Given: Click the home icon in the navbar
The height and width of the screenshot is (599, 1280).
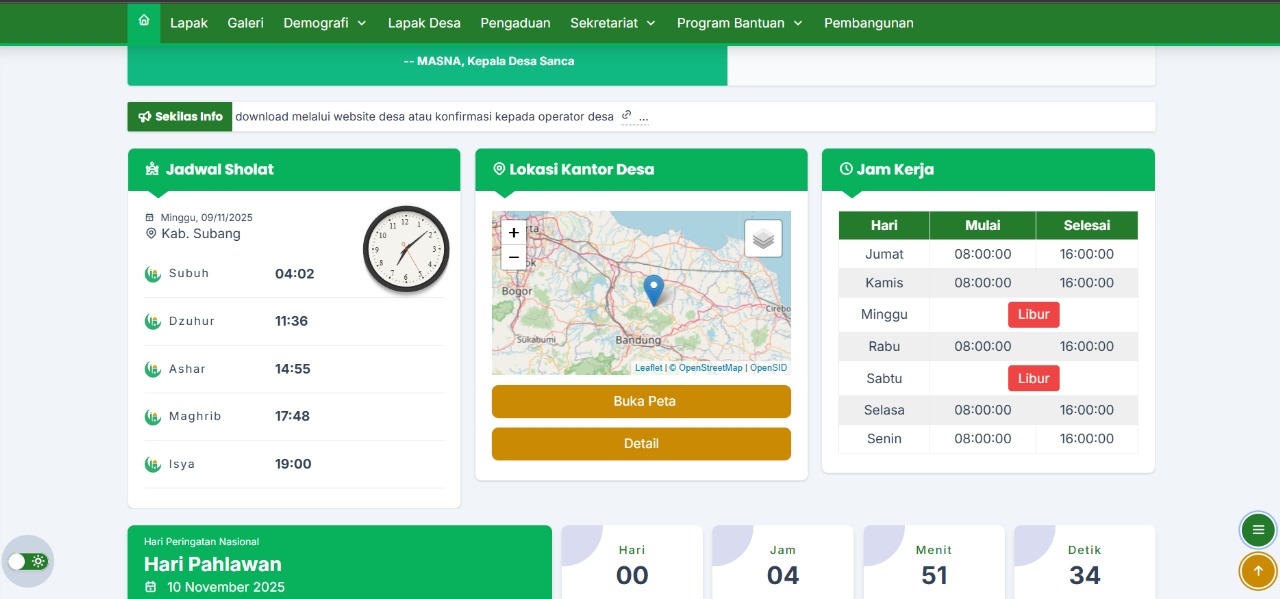Looking at the screenshot, I should [144, 22].
